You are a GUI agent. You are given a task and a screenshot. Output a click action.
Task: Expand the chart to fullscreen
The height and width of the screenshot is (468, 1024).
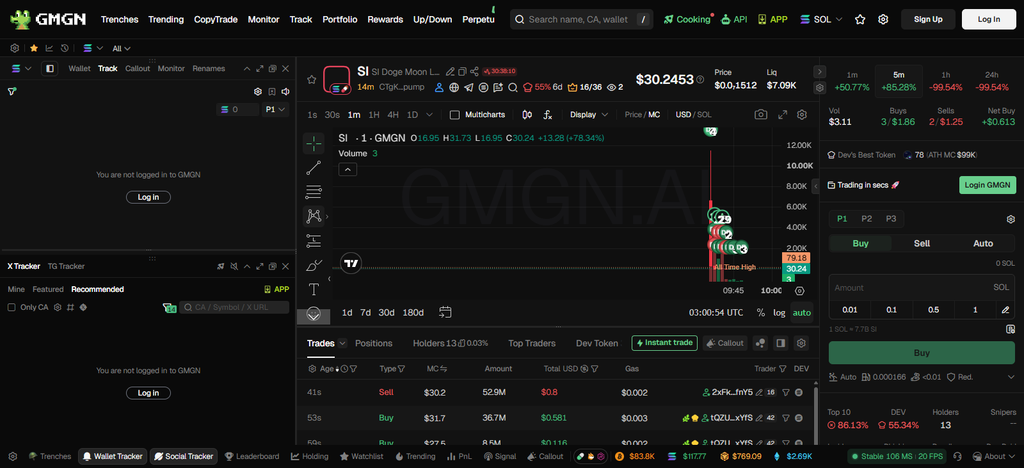[782, 114]
